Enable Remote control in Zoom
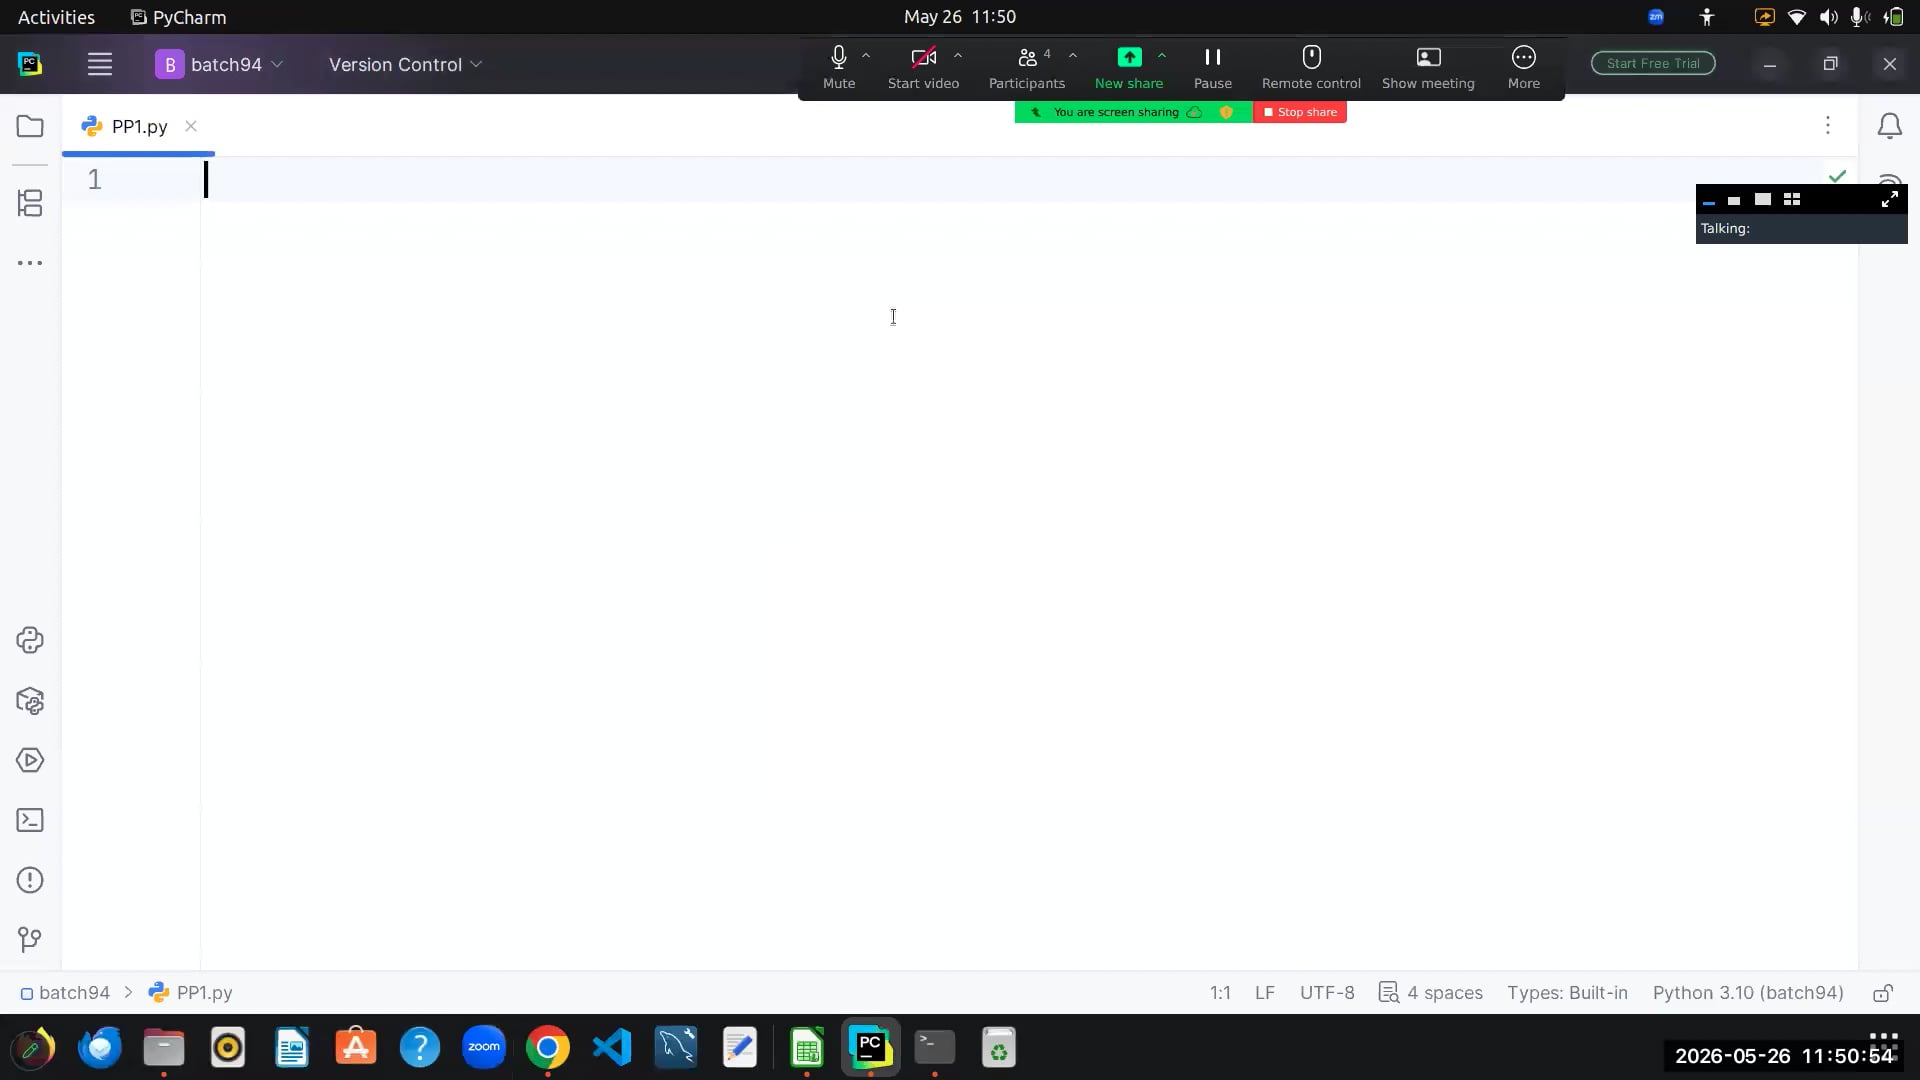The image size is (1920, 1080). 1311,67
